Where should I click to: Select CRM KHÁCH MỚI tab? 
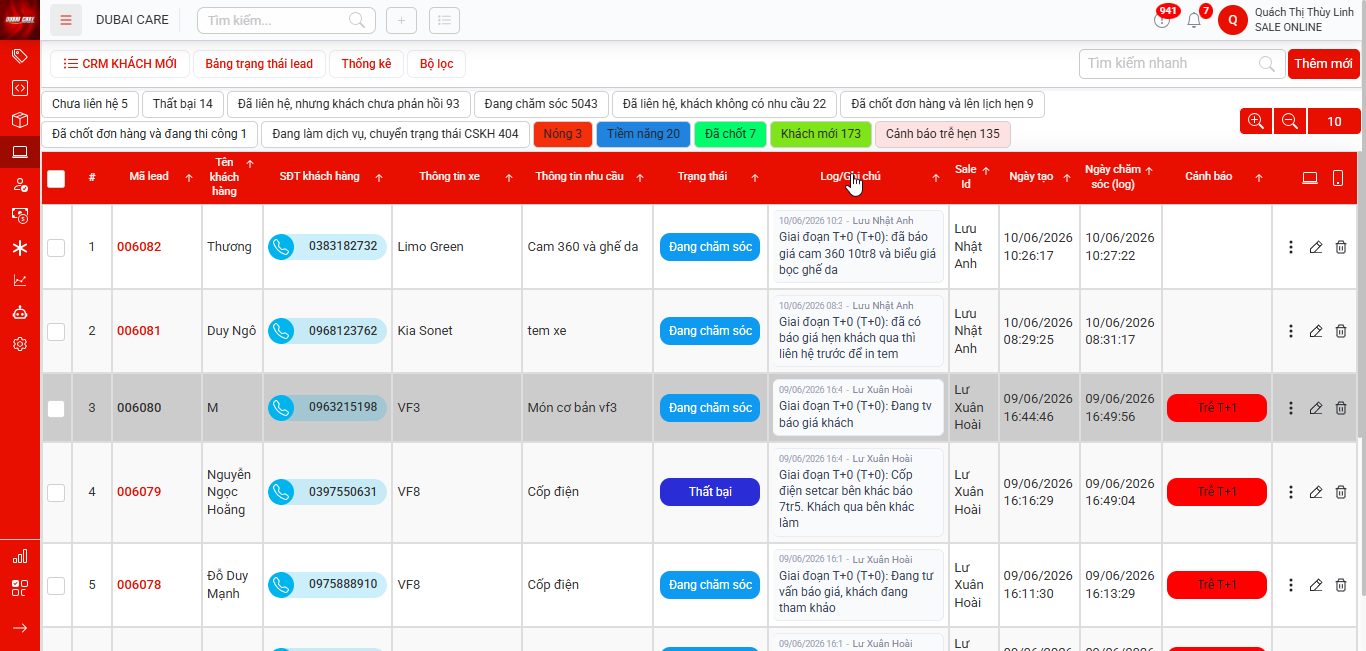[x=120, y=64]
